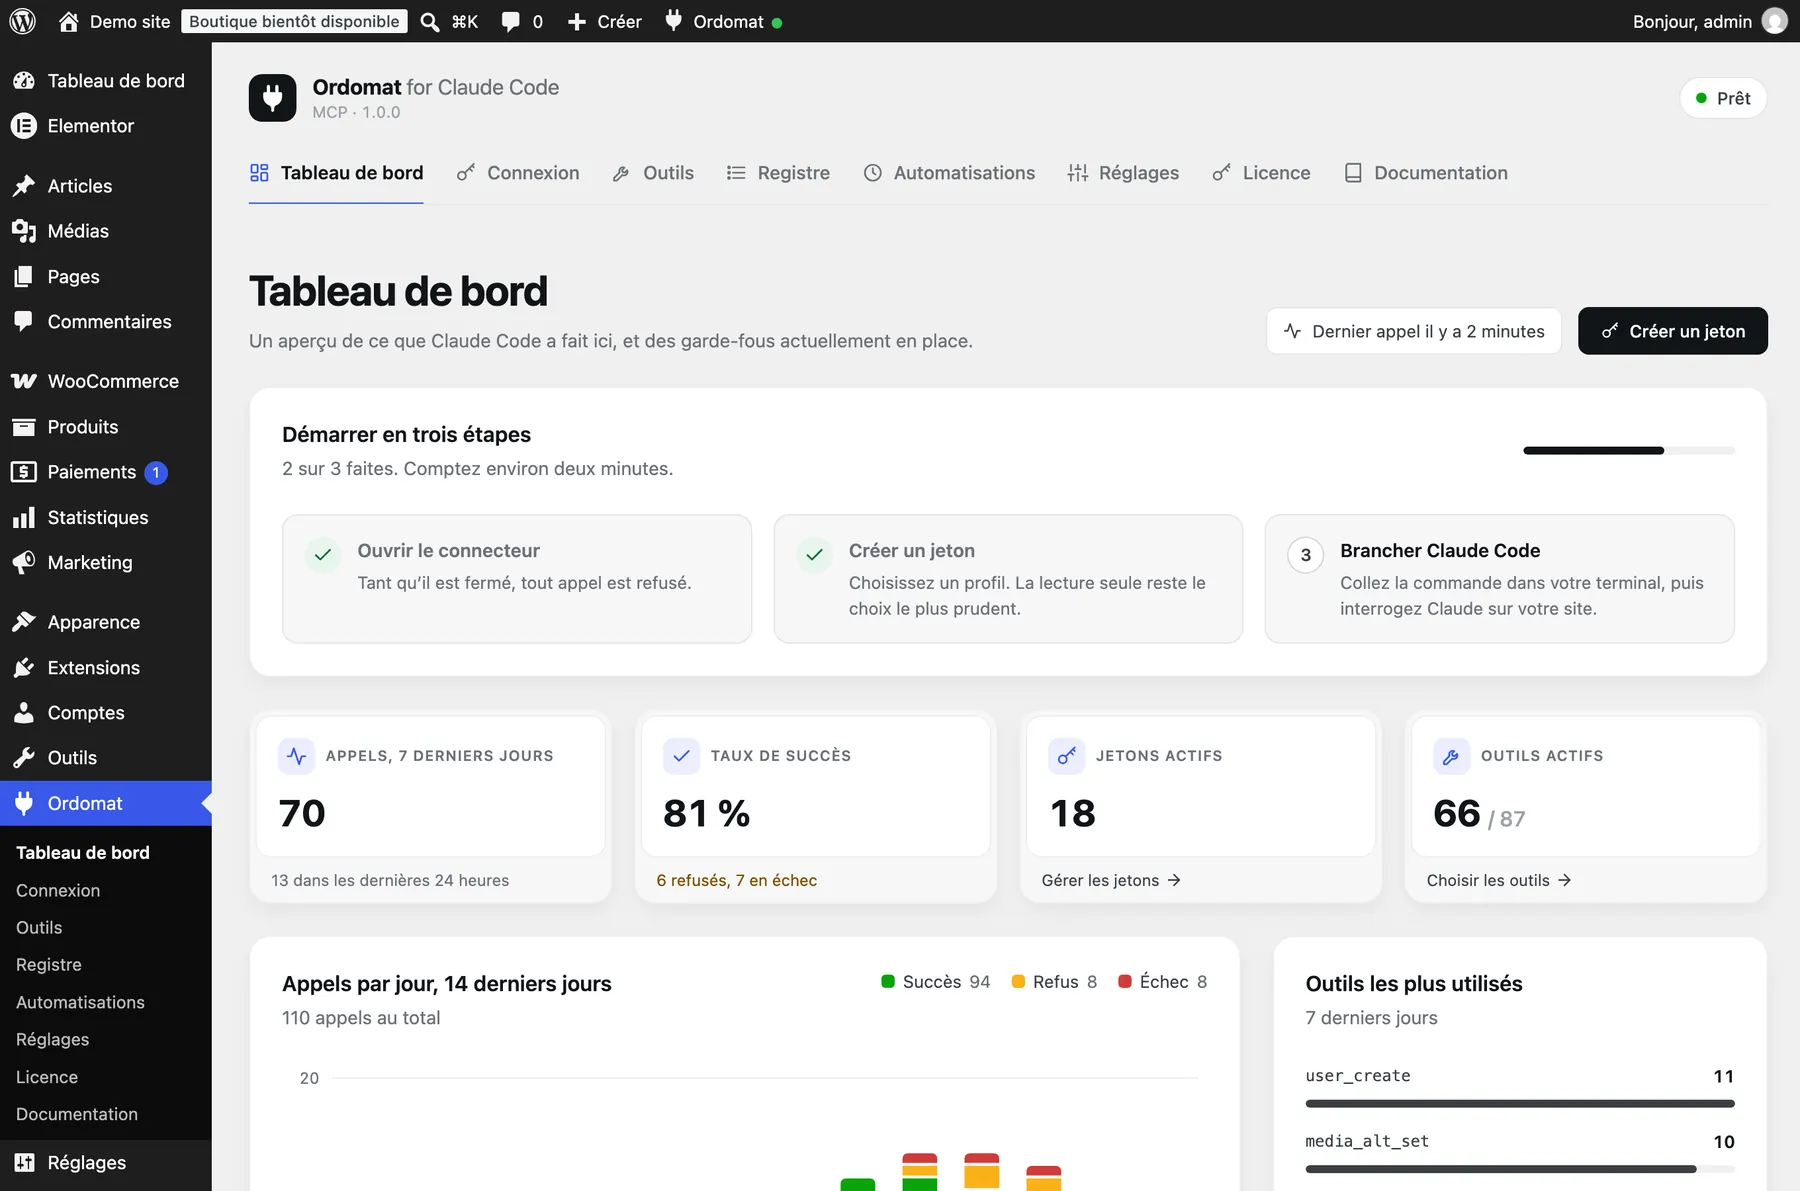Screen dimensions: 1800x1191
Task: Open the search ⌘K command palette
Action: [449, 21]
